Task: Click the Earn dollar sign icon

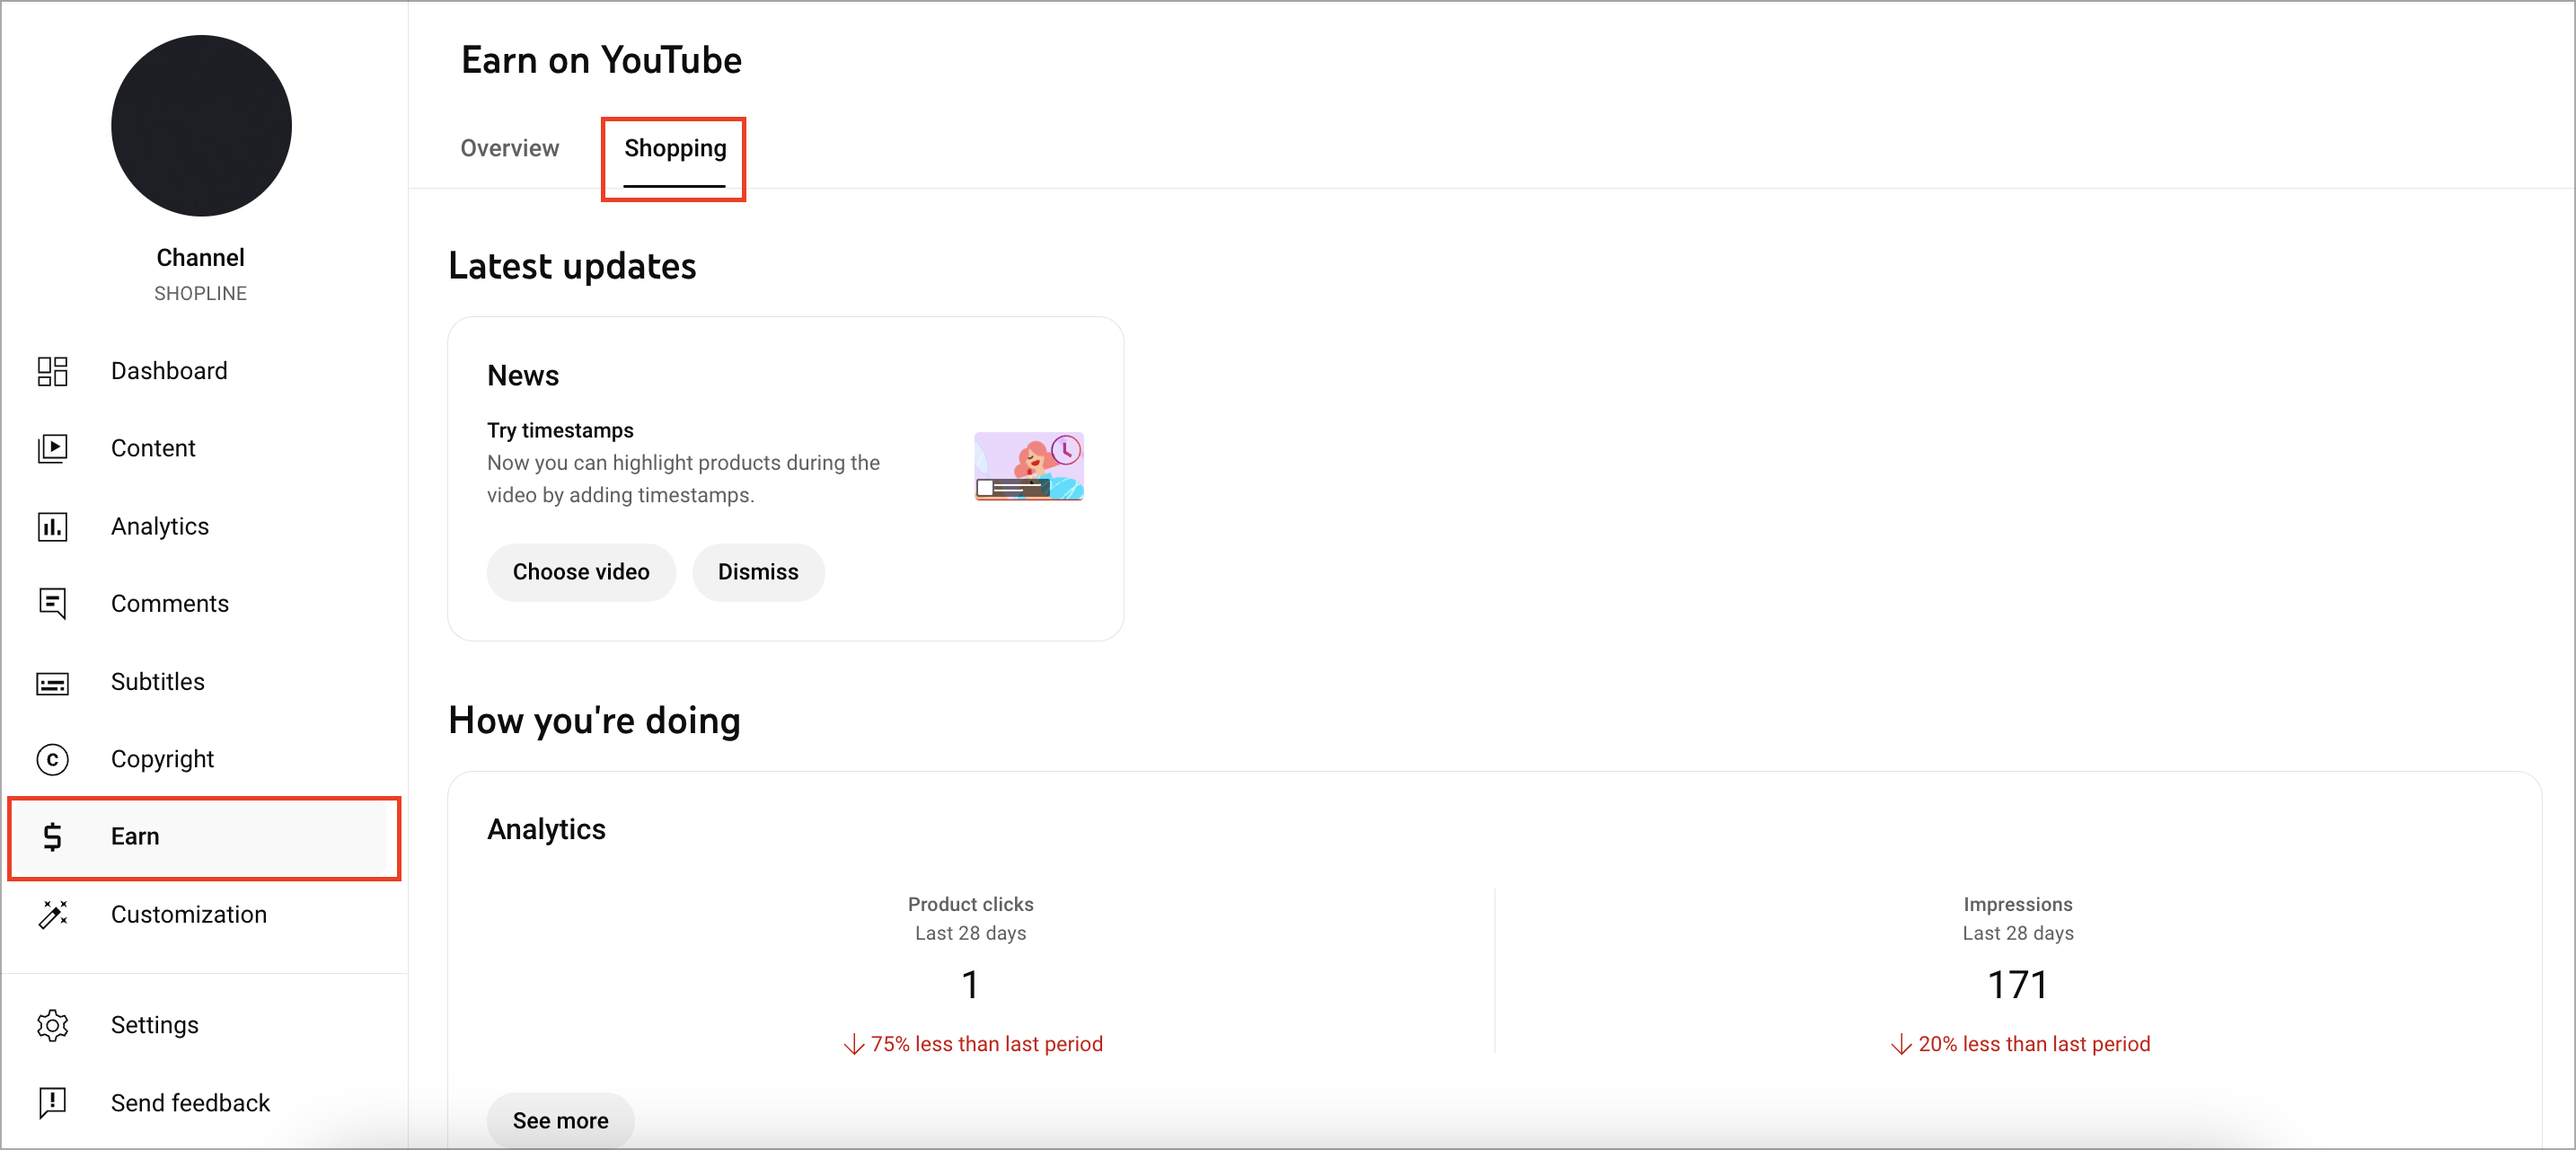Action: point(52,836)
